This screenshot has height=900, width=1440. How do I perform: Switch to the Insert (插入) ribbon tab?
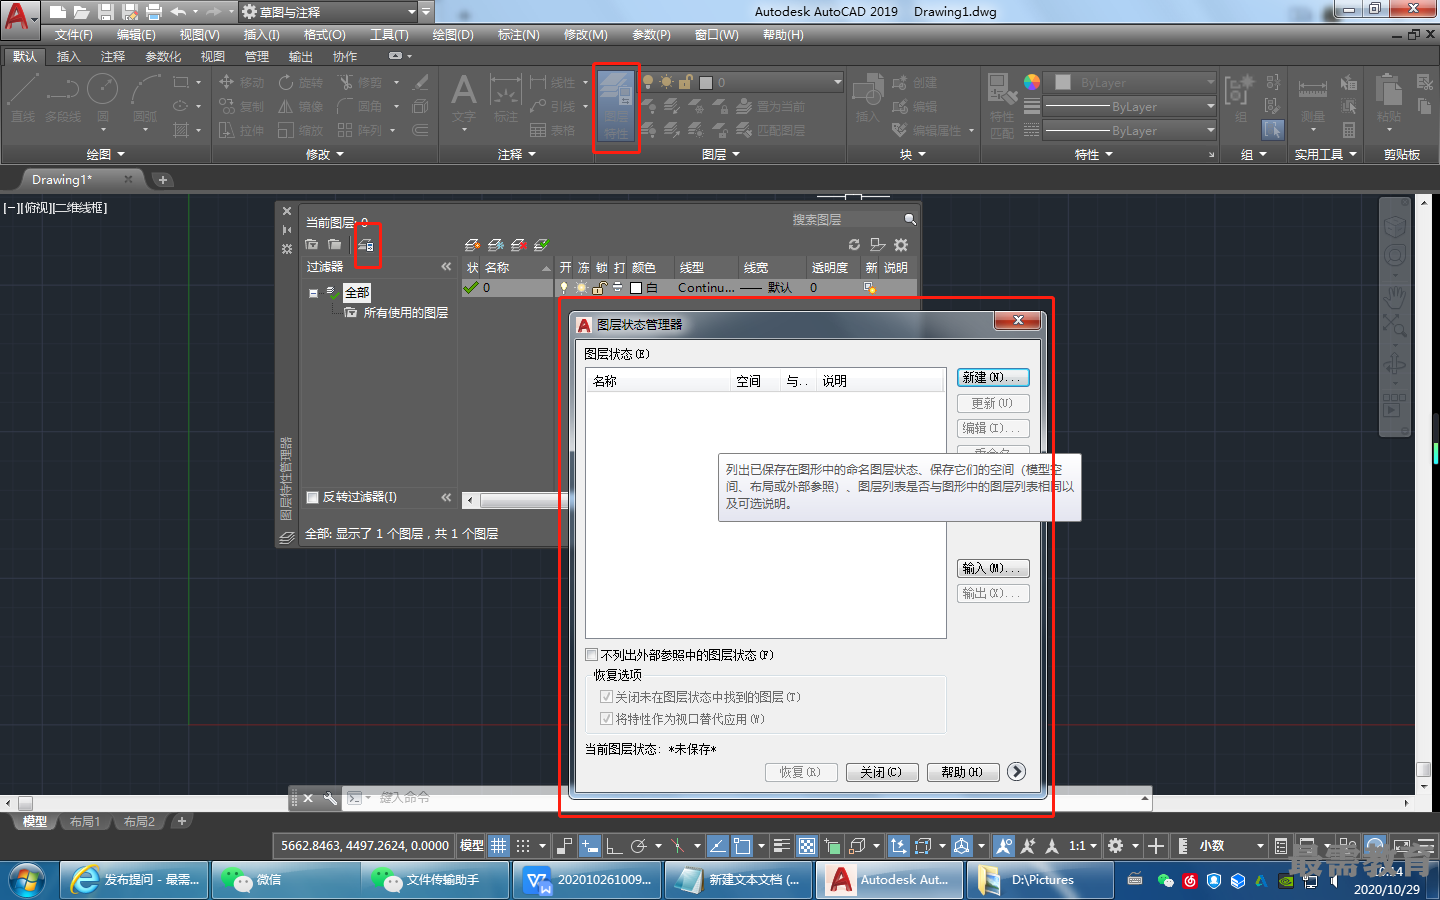pos(68,56)
